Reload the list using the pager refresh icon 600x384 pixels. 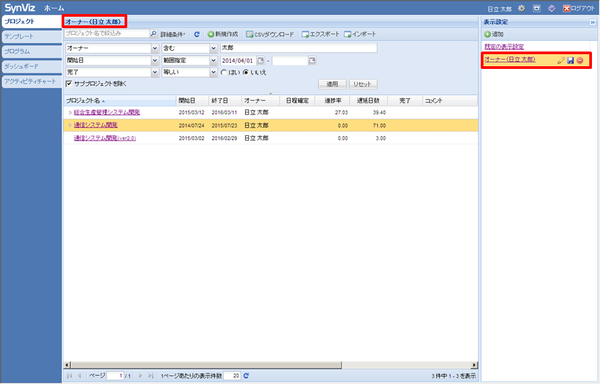(x=246, y=376)
